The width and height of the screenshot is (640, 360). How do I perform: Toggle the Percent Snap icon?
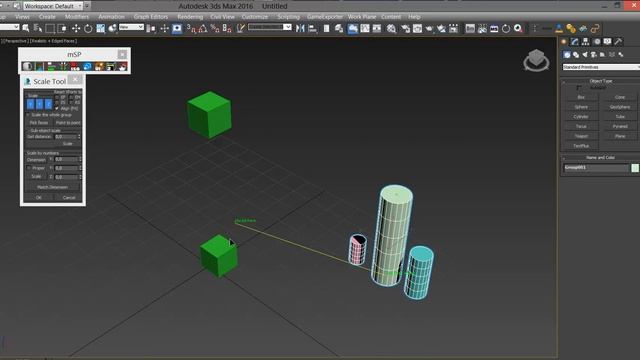(215, 29)
